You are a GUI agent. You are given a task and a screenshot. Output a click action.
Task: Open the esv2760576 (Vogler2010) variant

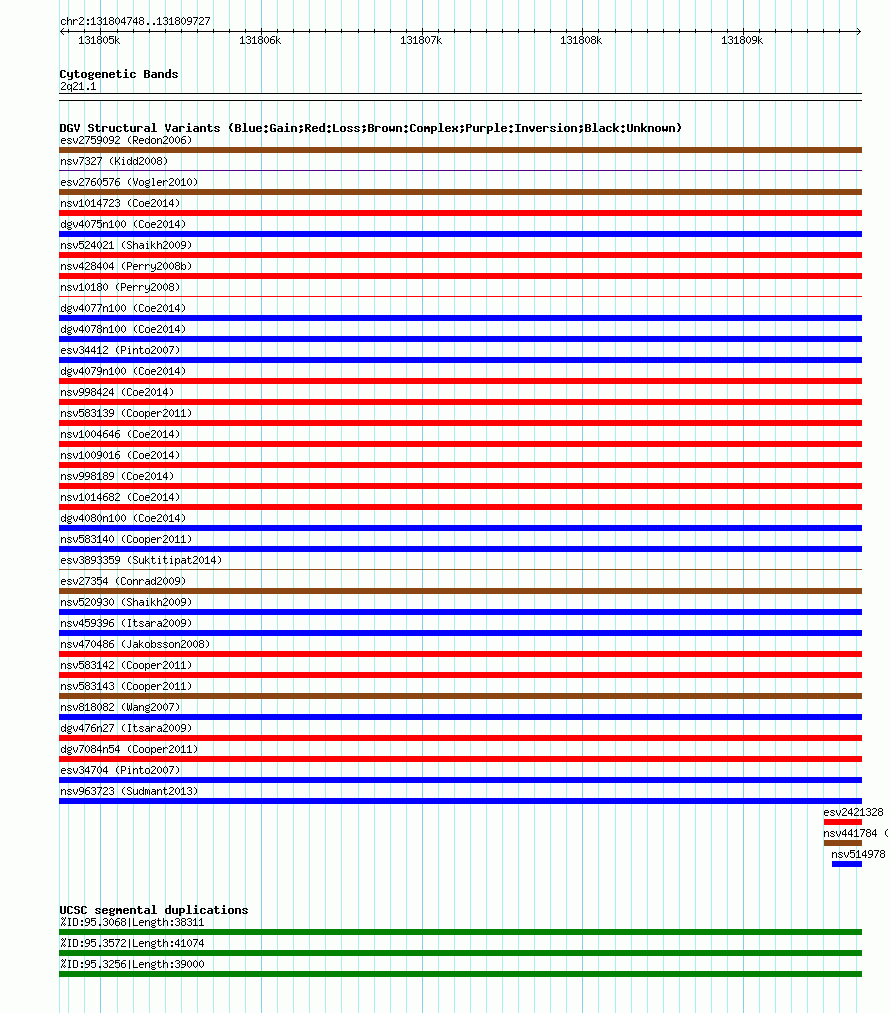coord(129,182)
